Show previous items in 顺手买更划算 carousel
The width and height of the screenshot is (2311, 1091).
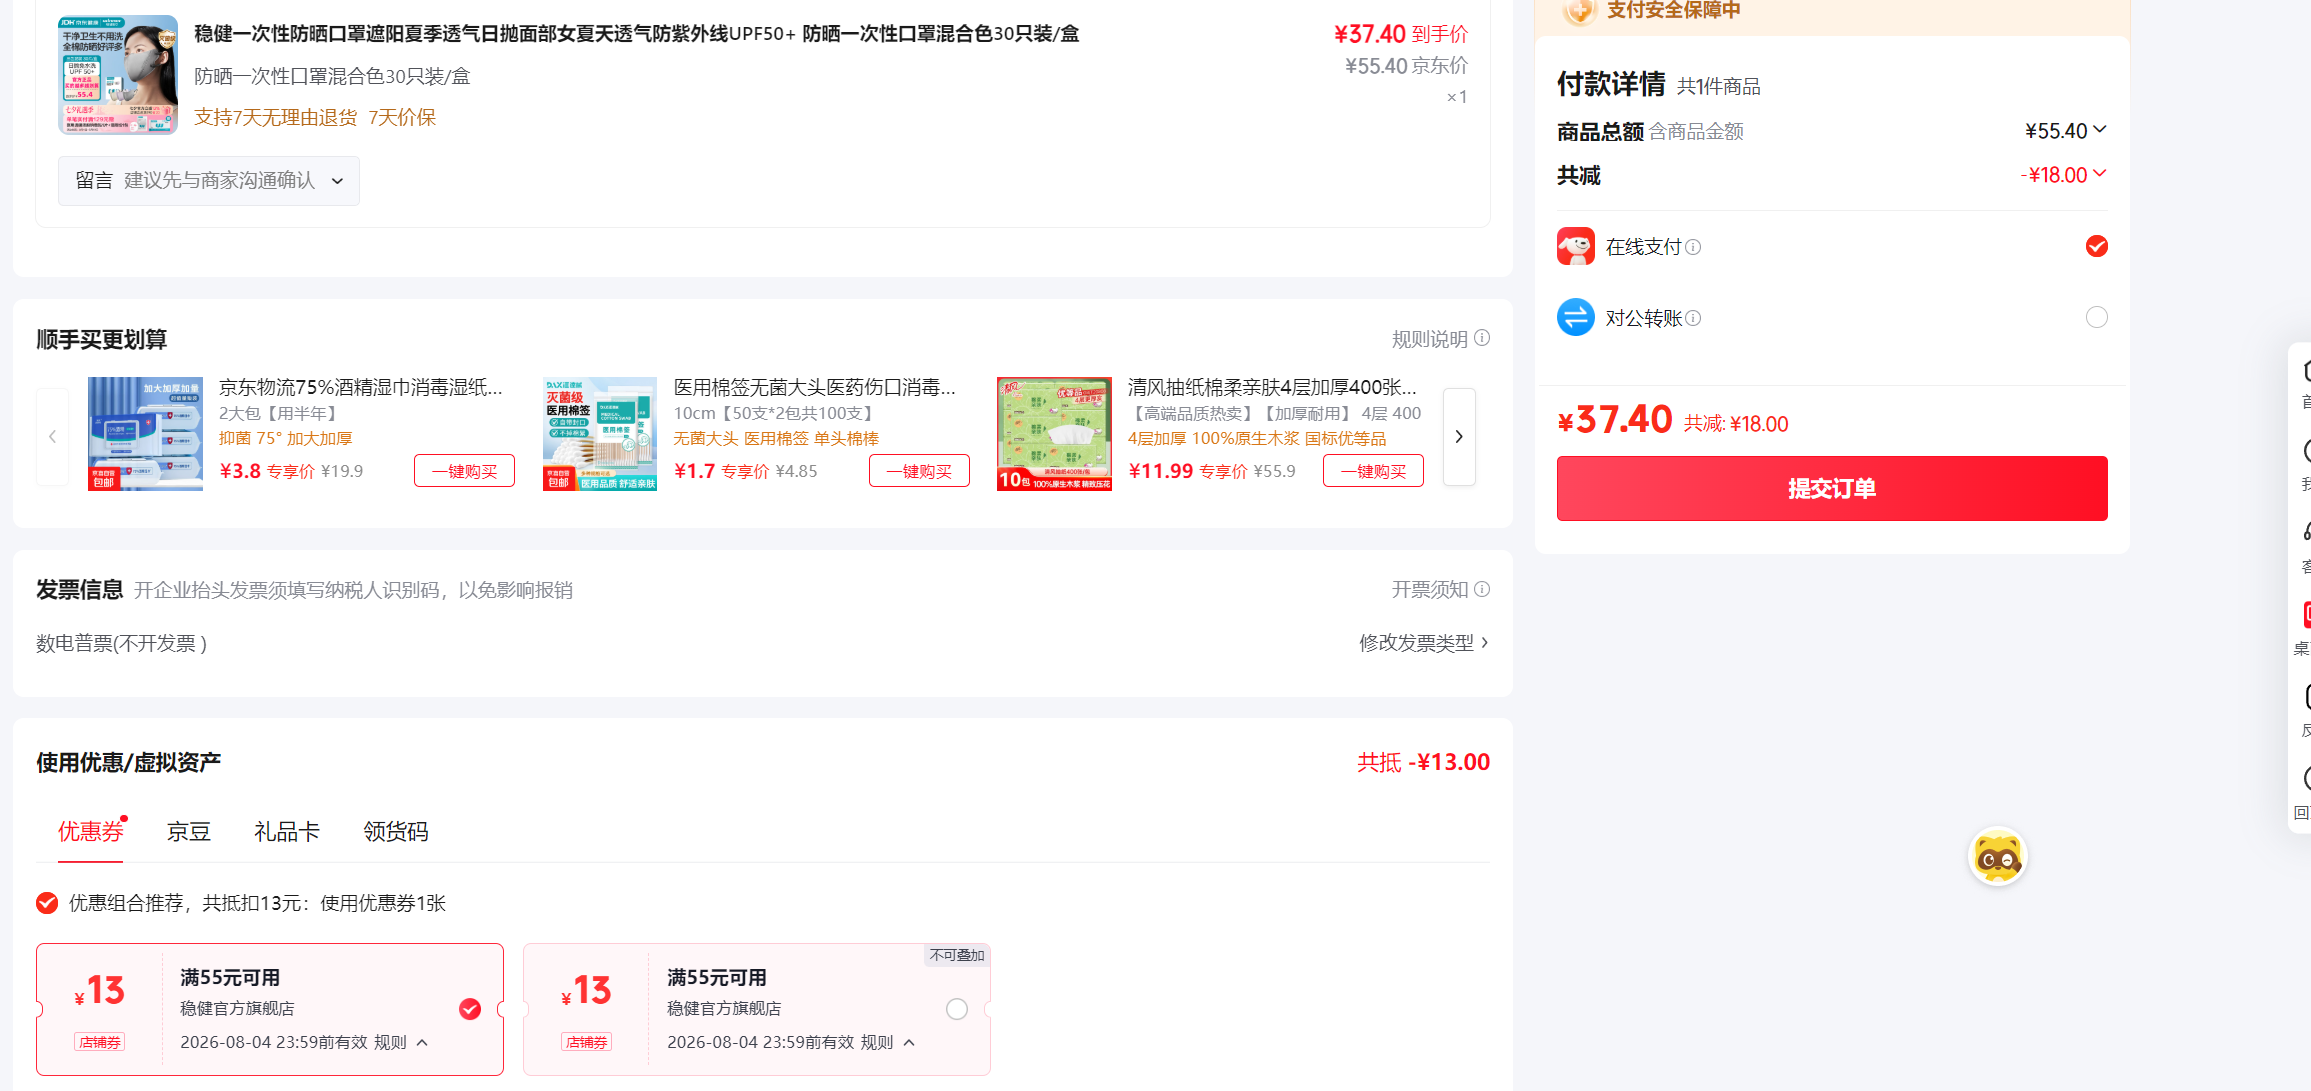coord(52,437)
